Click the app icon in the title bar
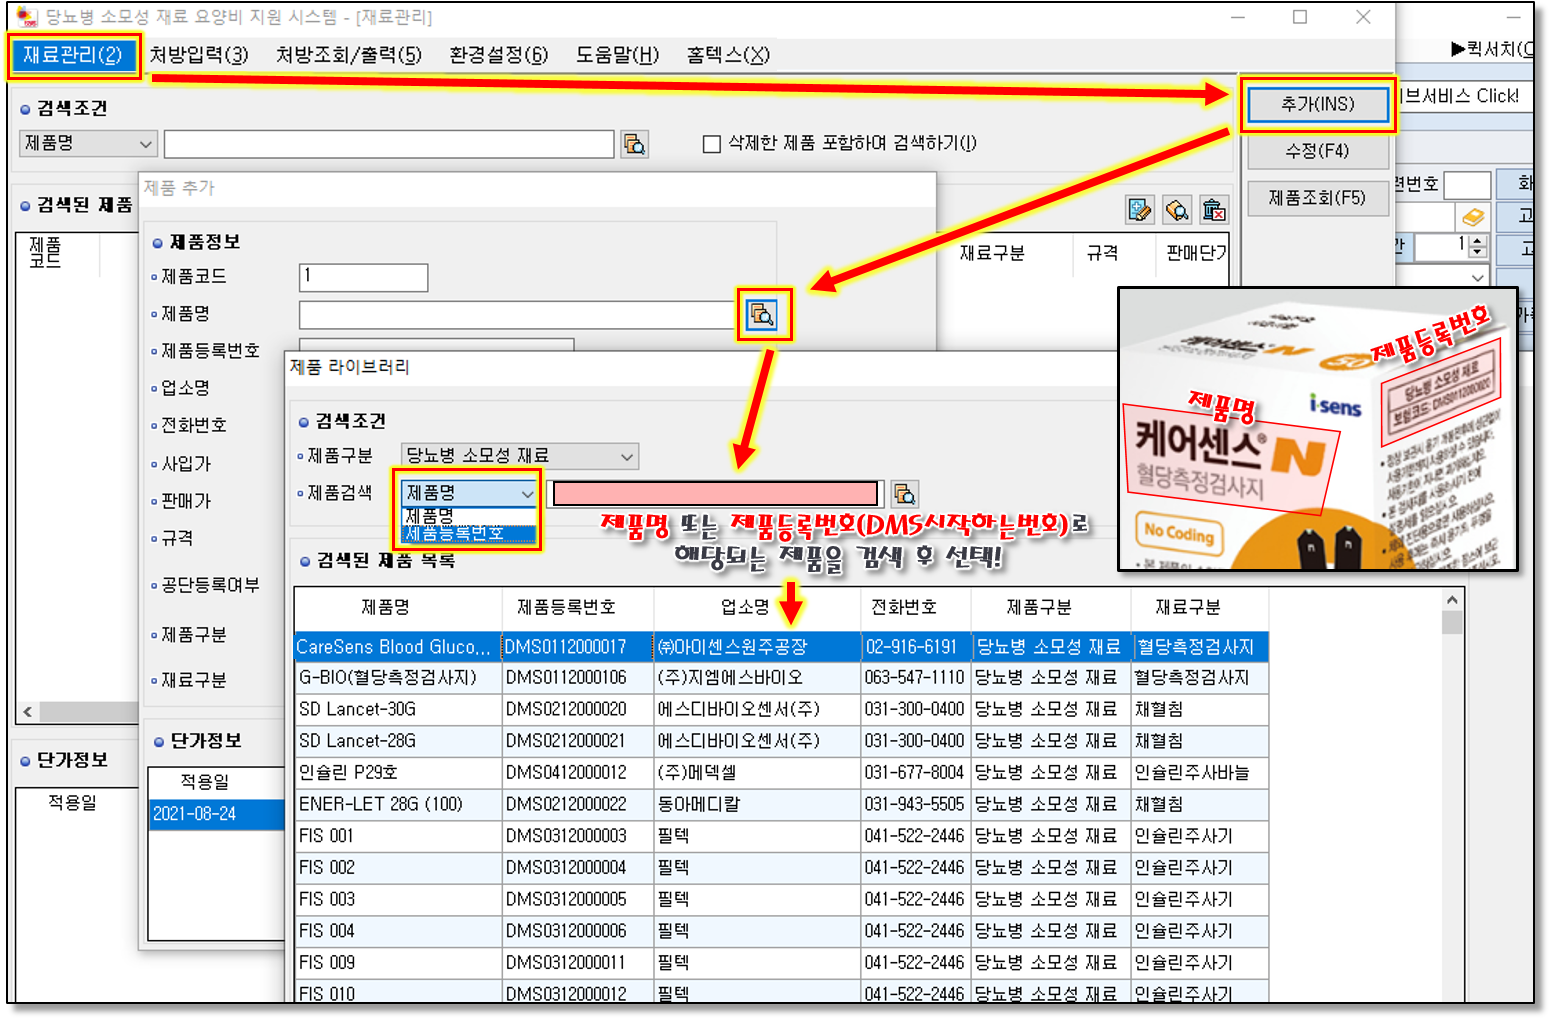 click(26, 17)
